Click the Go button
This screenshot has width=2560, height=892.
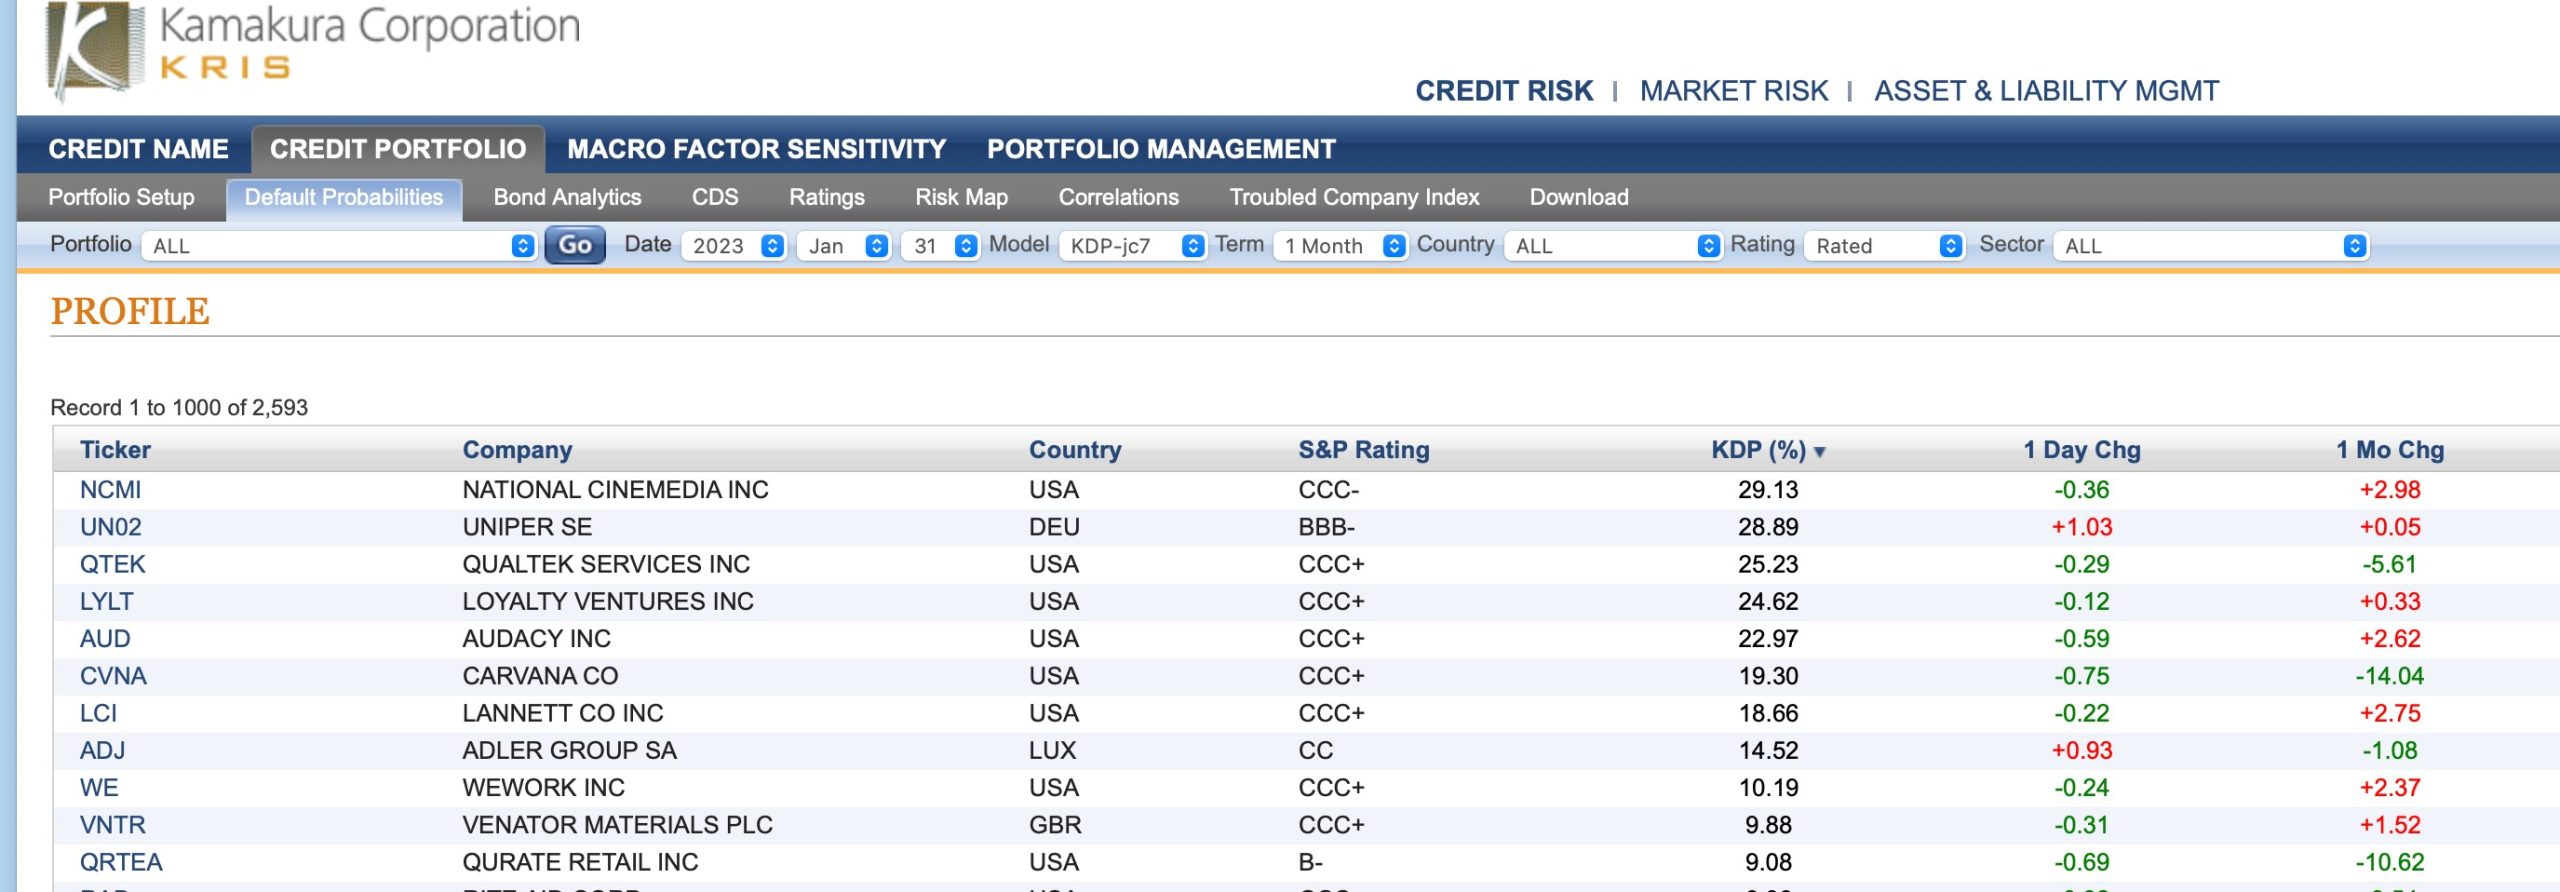[575, 245]
